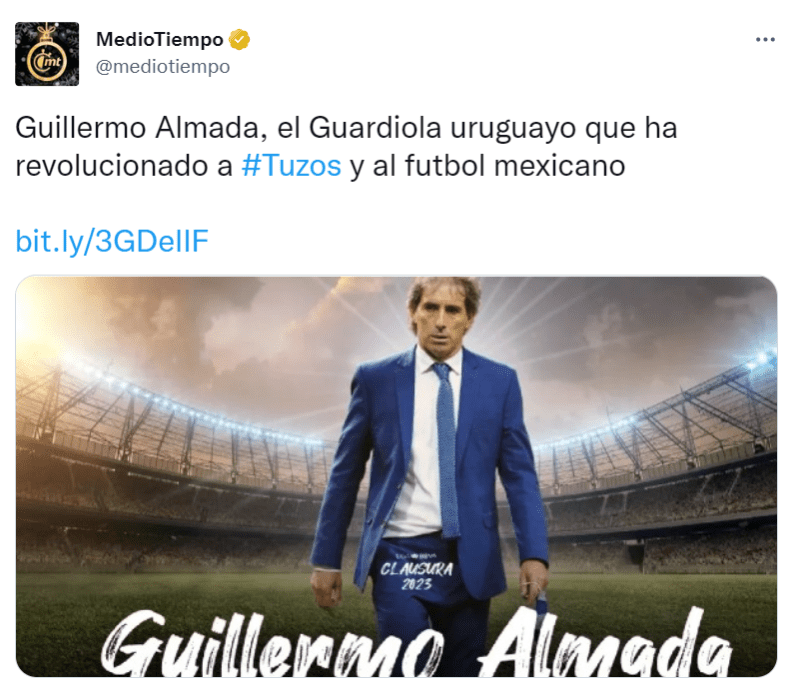Click the words futbol mexicano in tweet
This screenshot has width=800, height=686.
coord(515,166)
